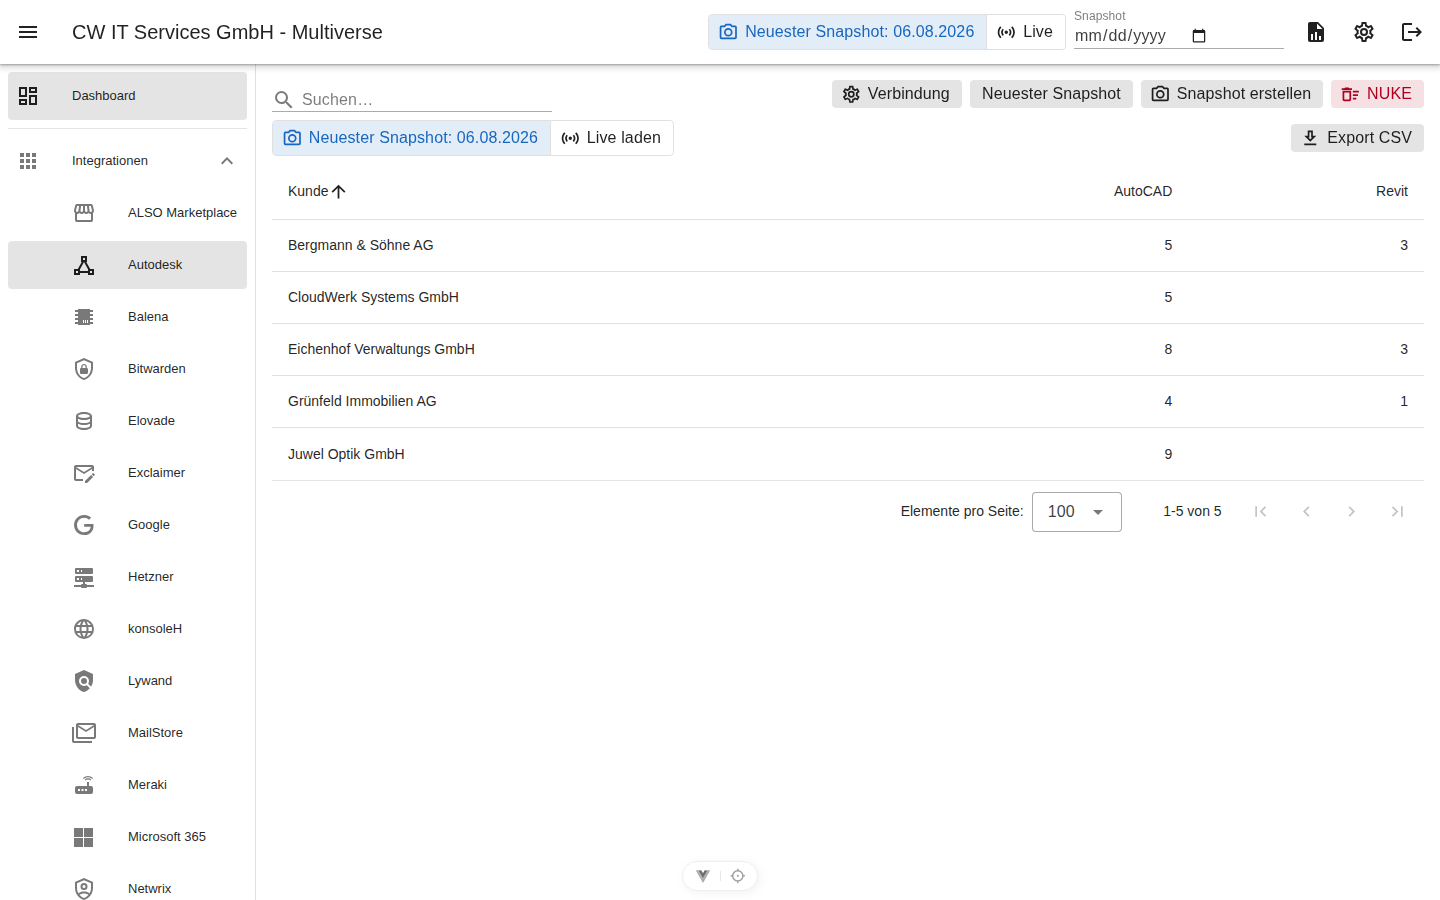Open the hamburger navigation menu
Screen dimensions: 1440x900
28,32
